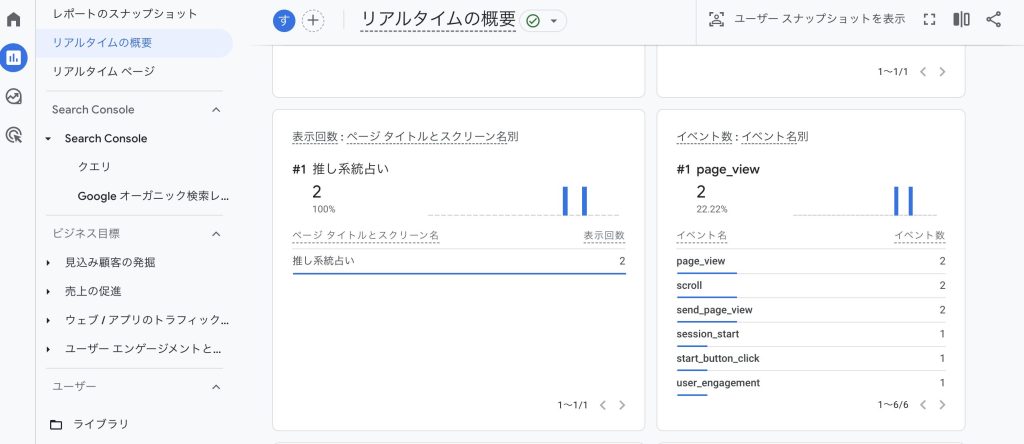Open the Reports icon in left rail
This screenshot has height=444, width=1024.
point(14,58)
